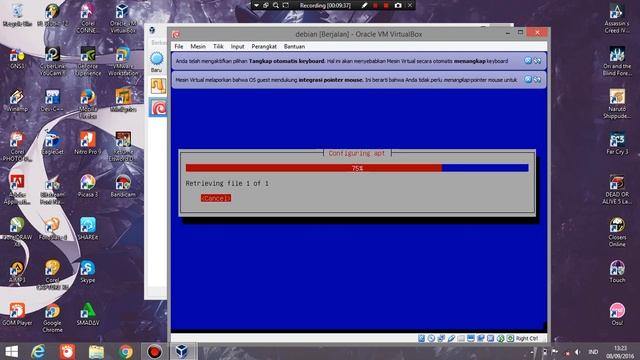Screen dimensions: 640x360
Task: Click the mouse integration status icon
Action: pyautogui.click(x=500, y=338)
